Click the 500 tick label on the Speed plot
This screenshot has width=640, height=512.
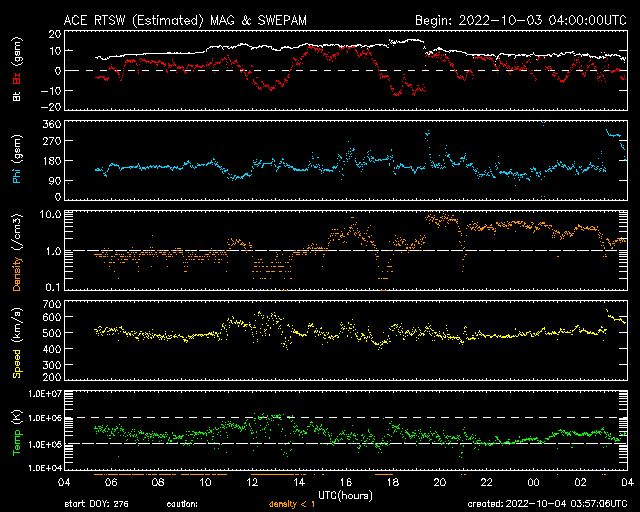click(52, 333)
